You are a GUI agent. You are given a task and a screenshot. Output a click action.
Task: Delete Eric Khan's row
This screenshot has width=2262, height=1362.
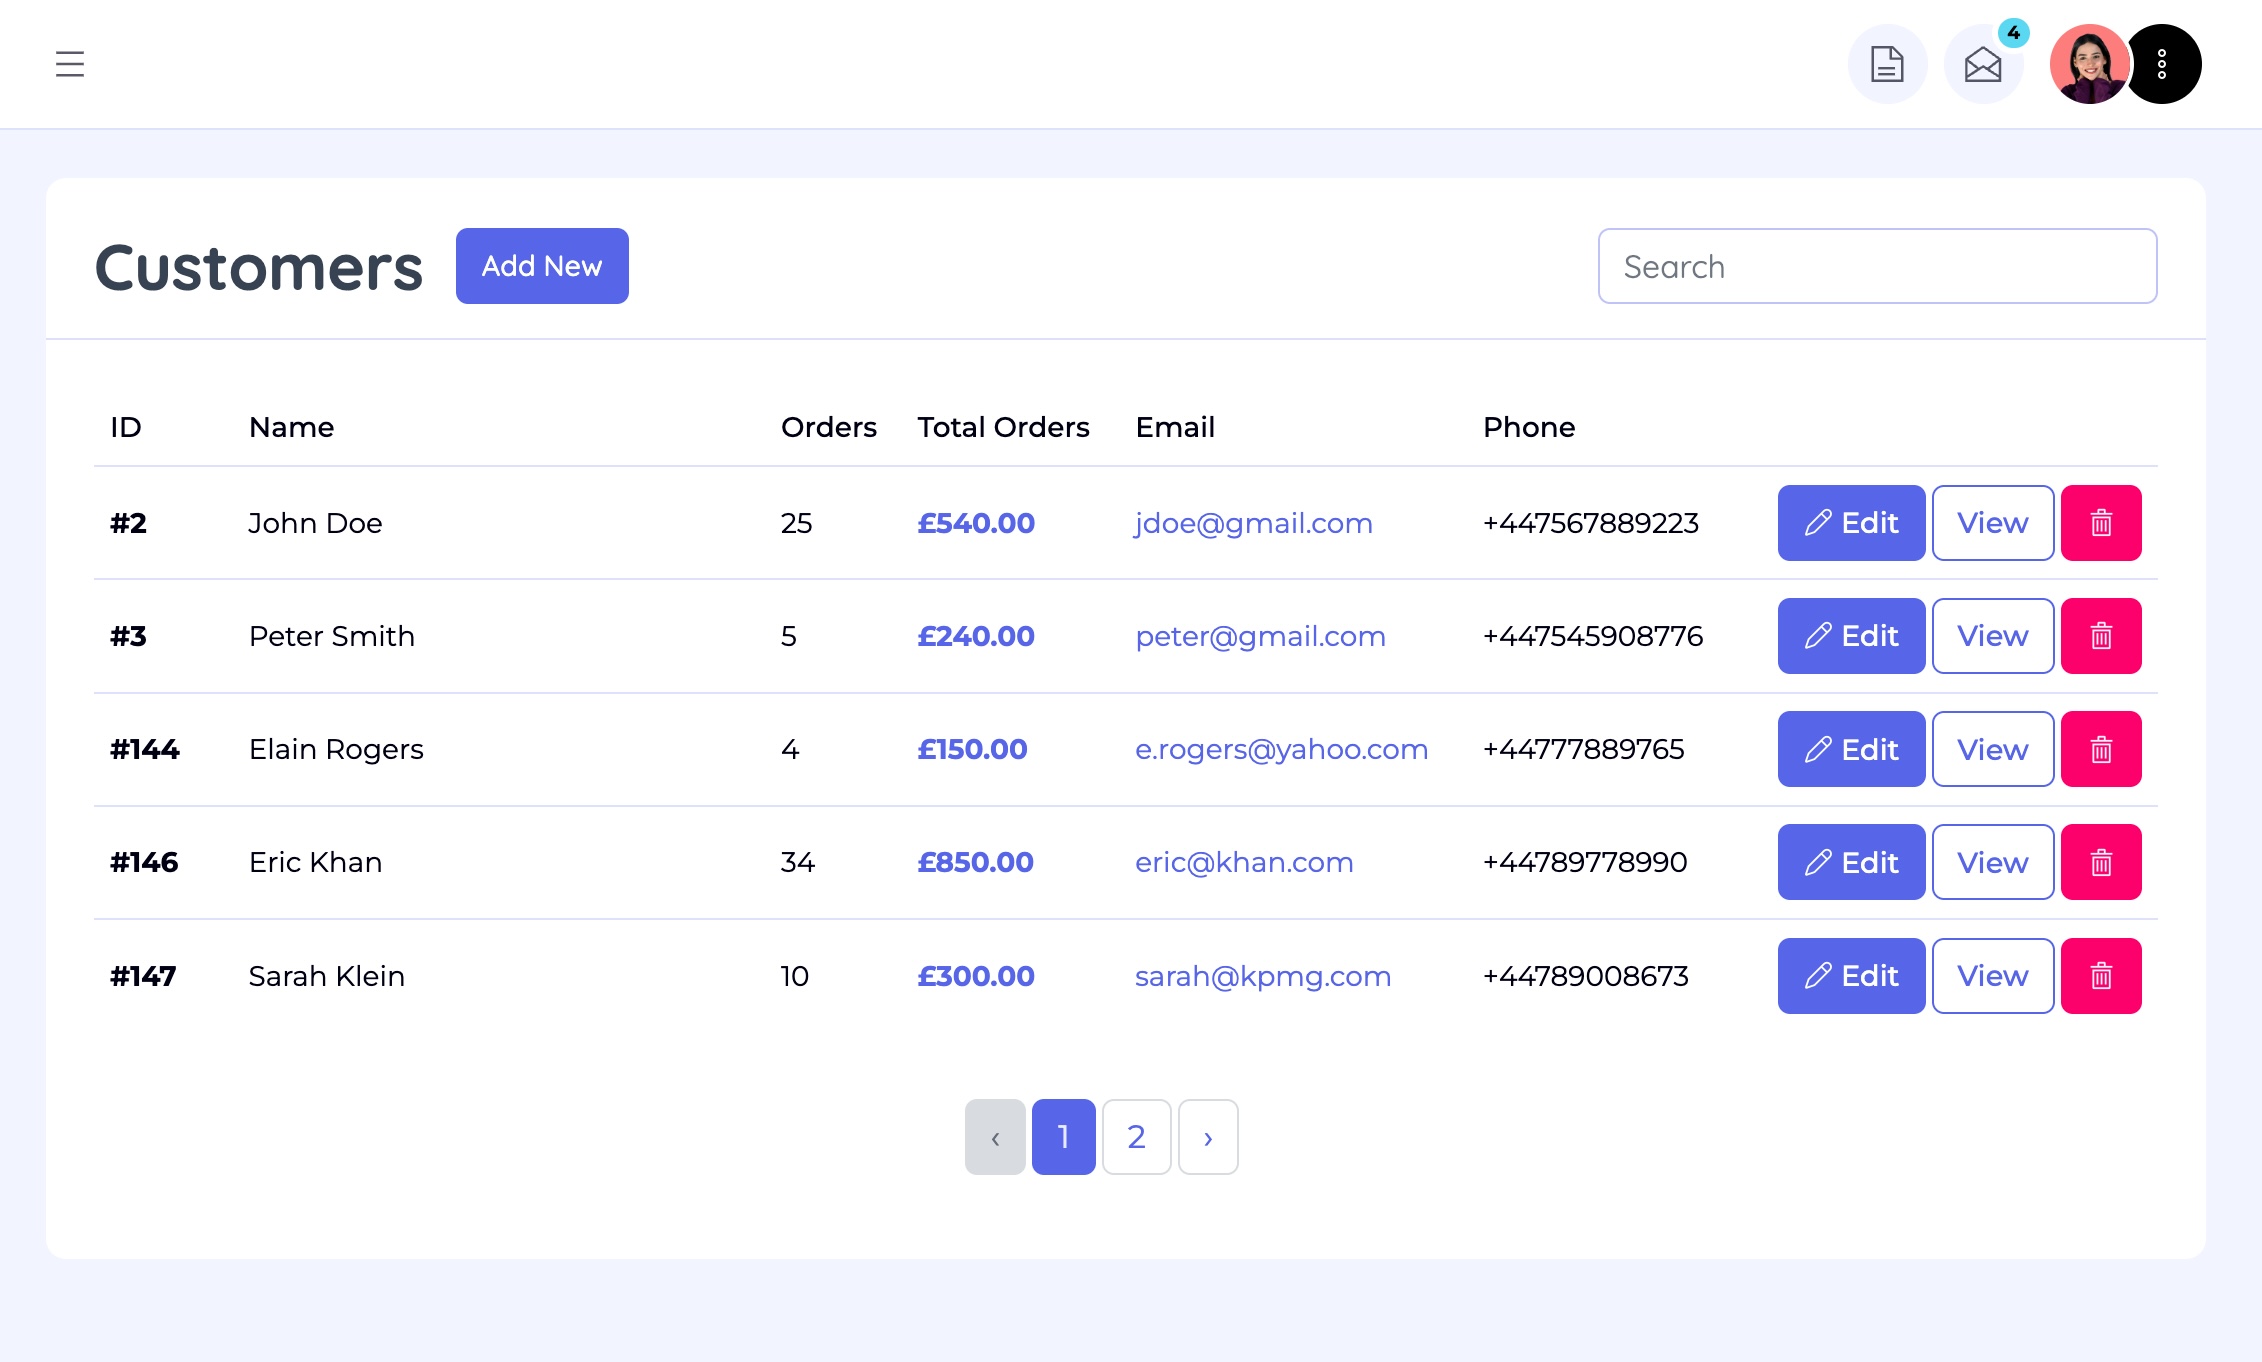click(2100, 862)
